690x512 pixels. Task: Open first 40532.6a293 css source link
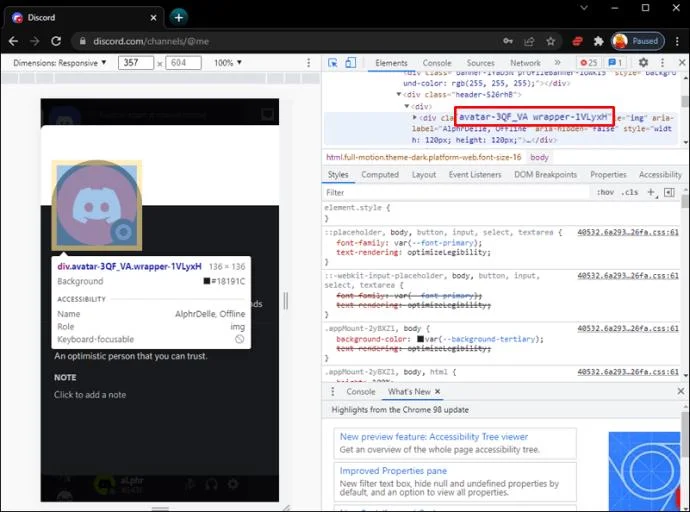coord(628,232)
